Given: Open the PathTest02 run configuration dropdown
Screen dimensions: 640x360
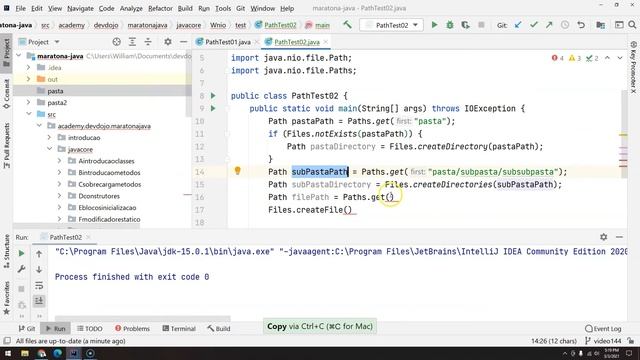Looking at the screenshot, I should (391, 25).
